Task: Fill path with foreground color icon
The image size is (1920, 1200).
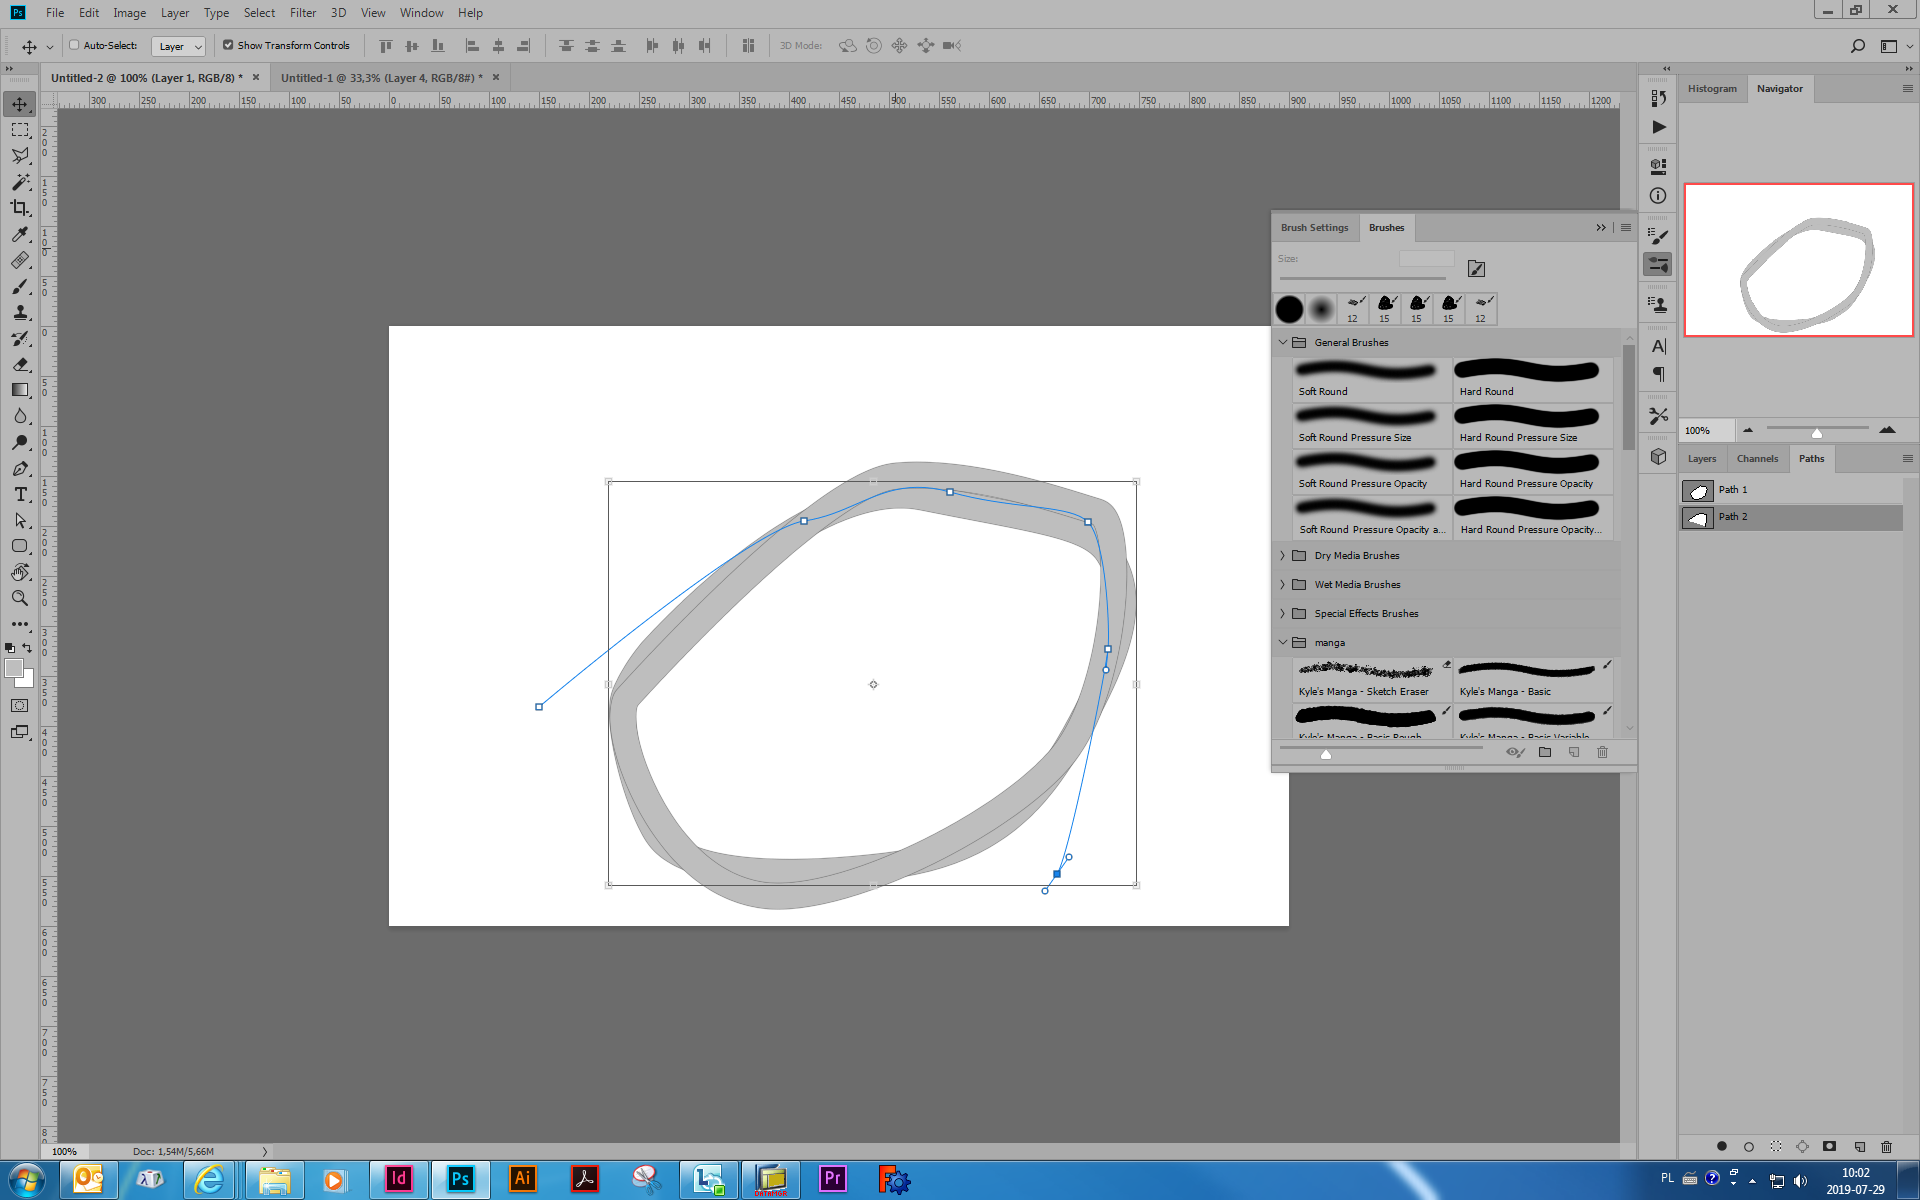Action: pyautogui.click(x=1722, y=1146)
